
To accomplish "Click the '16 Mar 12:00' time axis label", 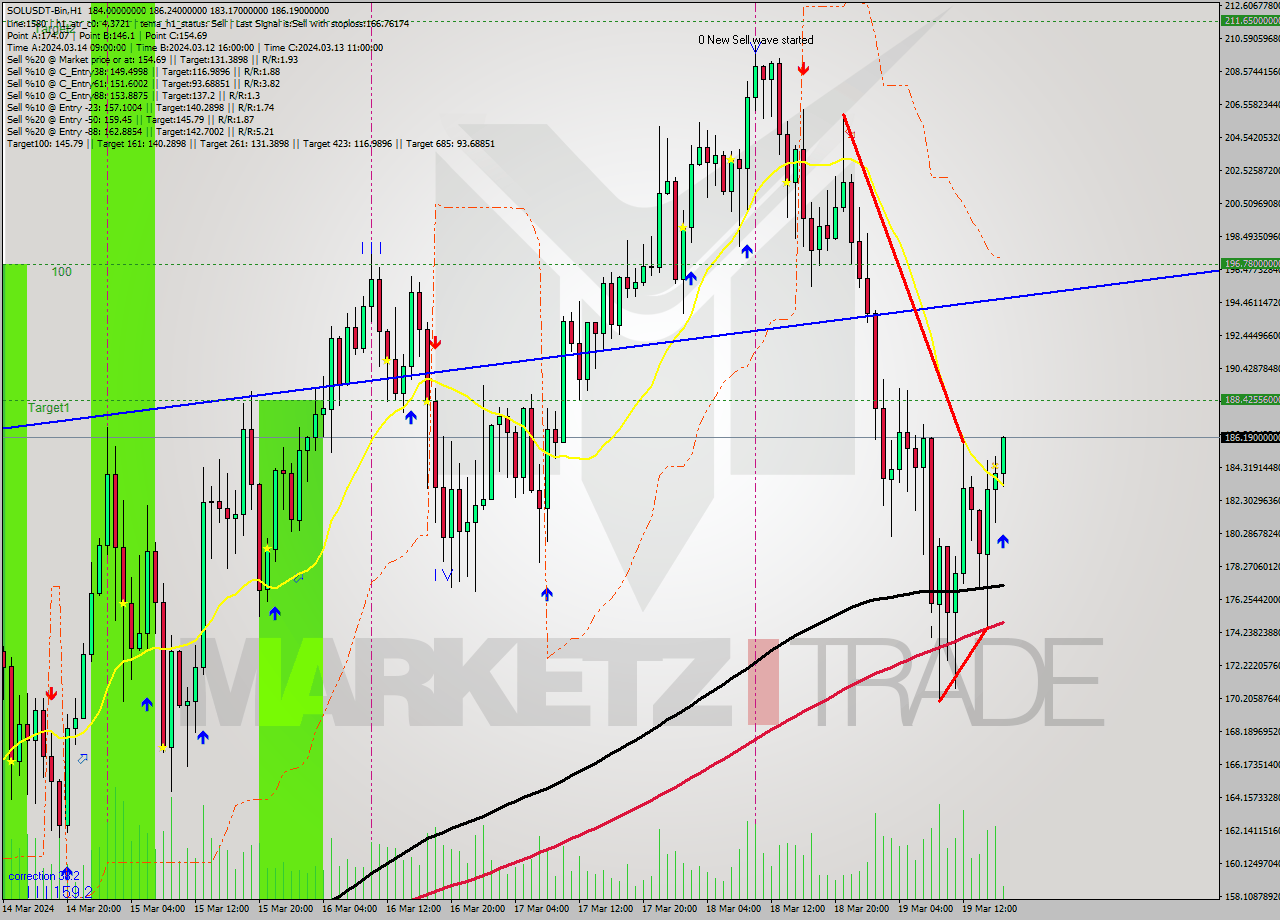I will [x=415, y=909].
